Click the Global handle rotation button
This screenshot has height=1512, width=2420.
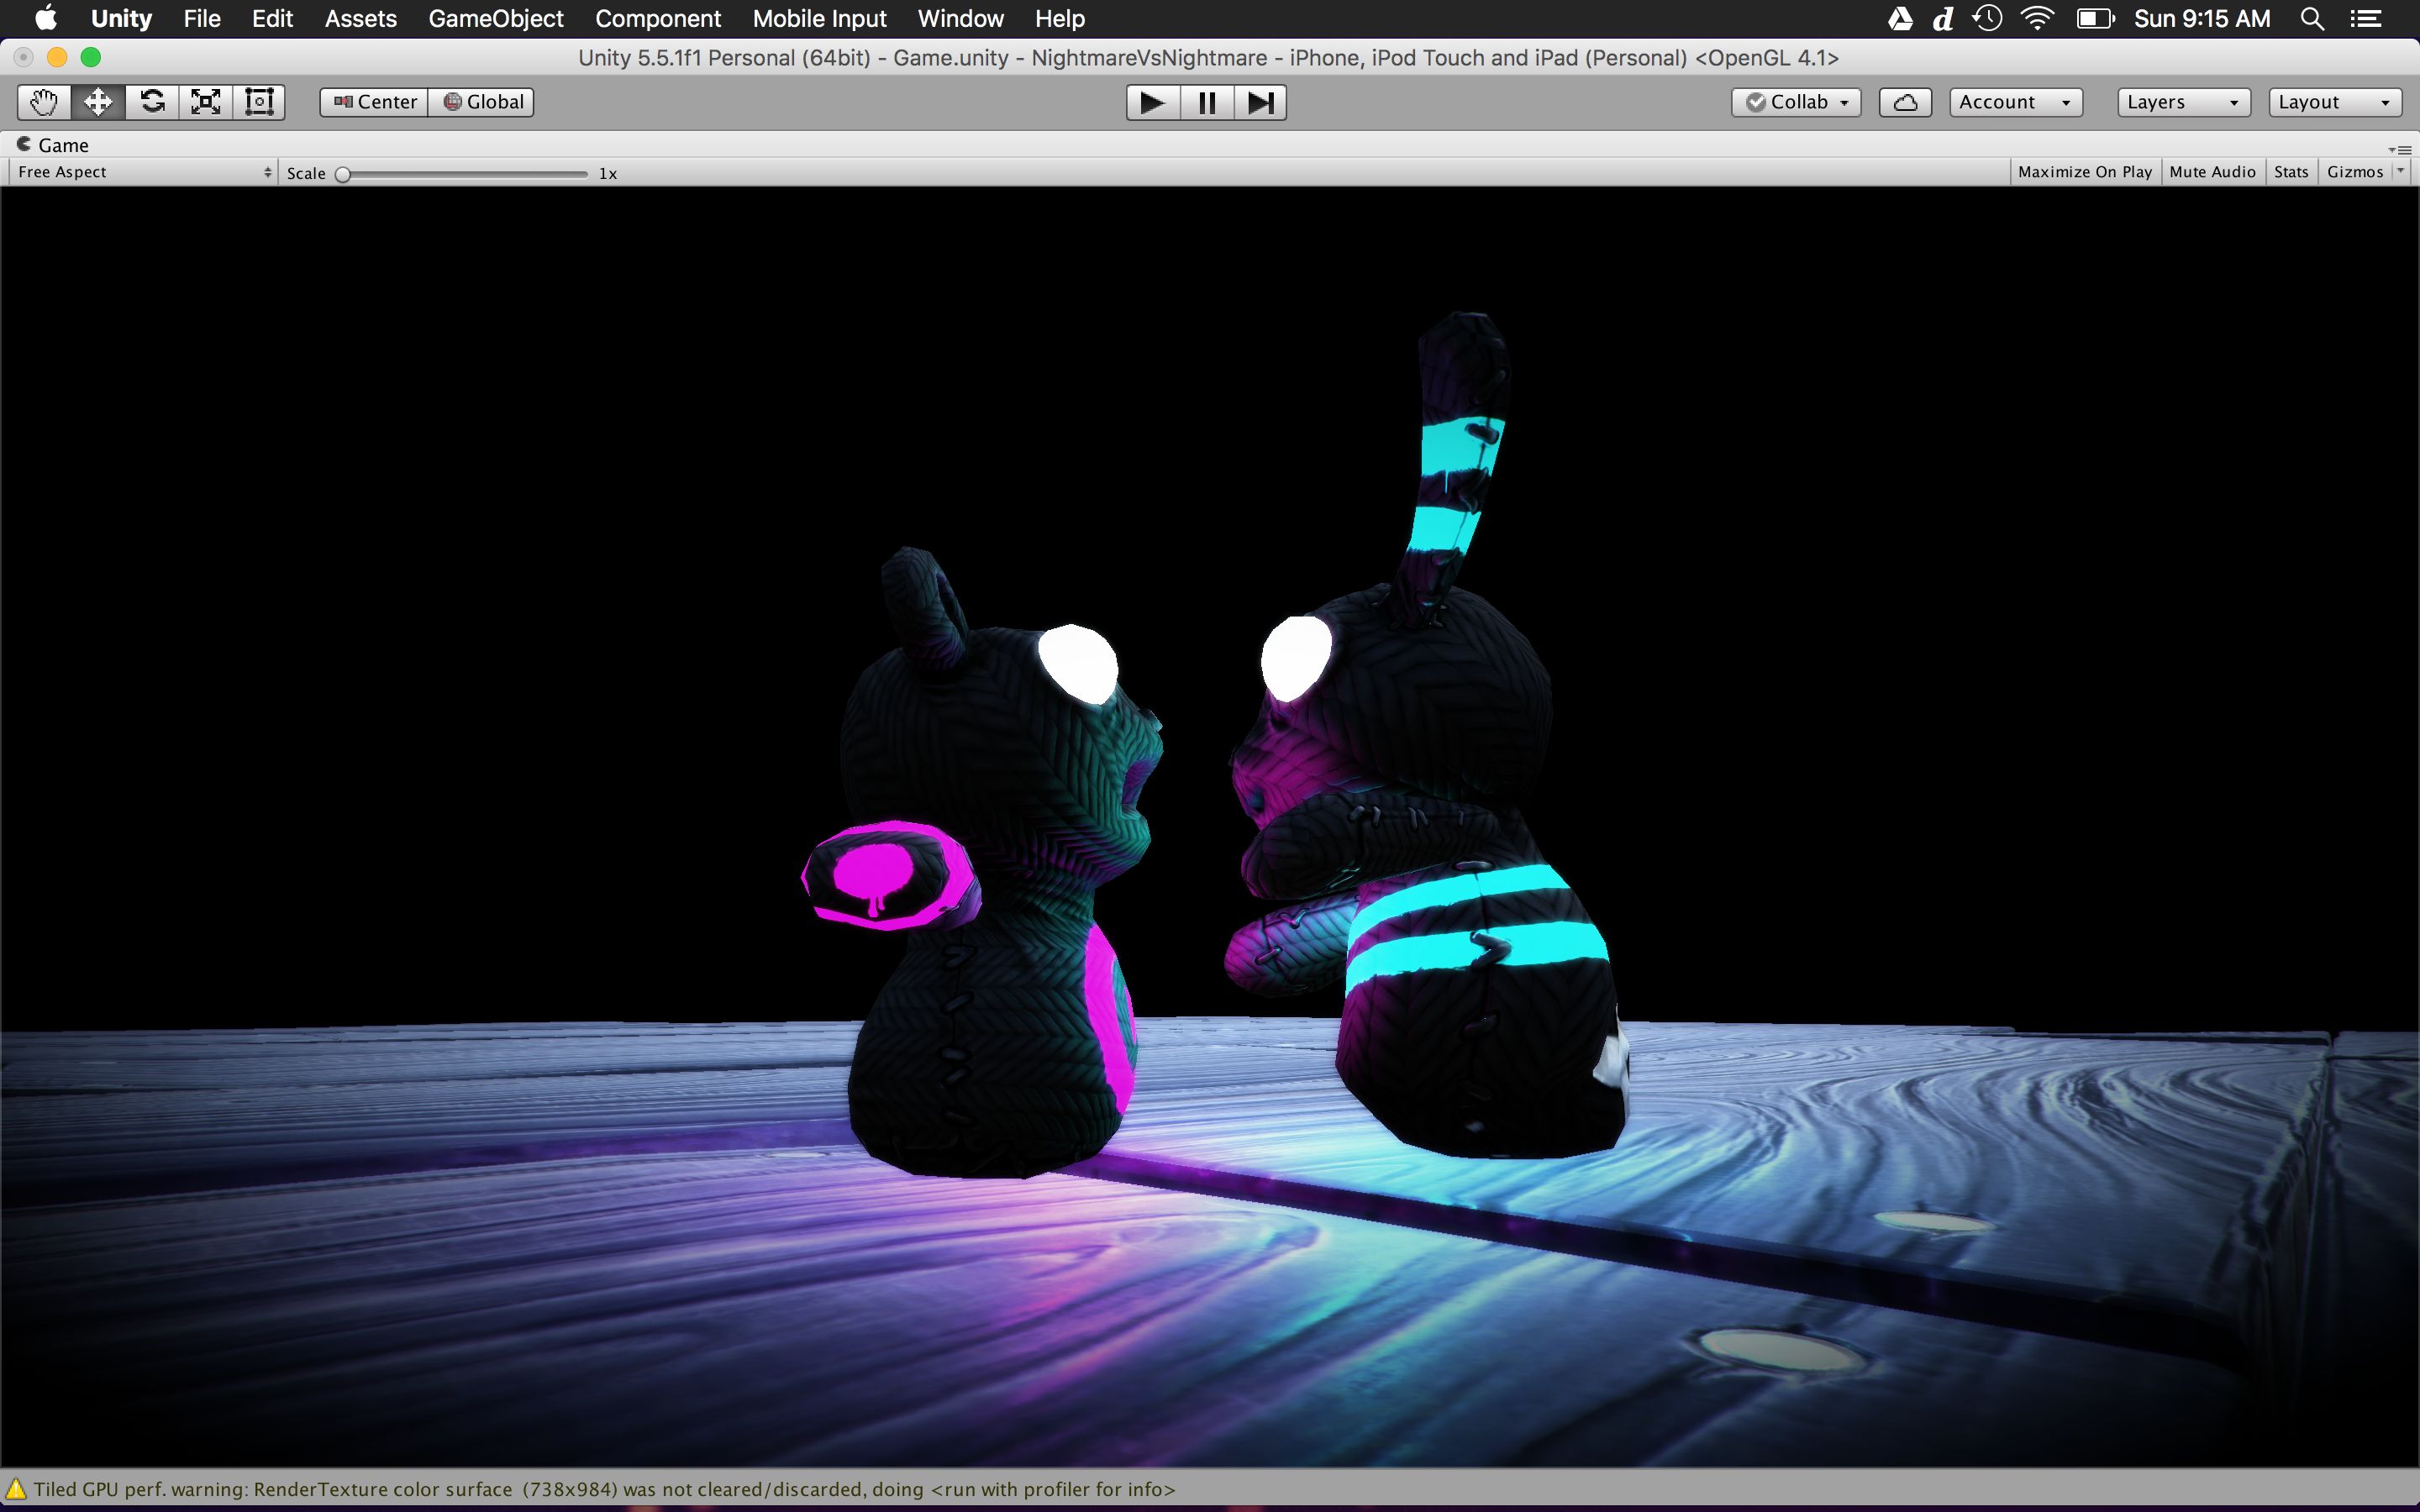click(482, 102)
